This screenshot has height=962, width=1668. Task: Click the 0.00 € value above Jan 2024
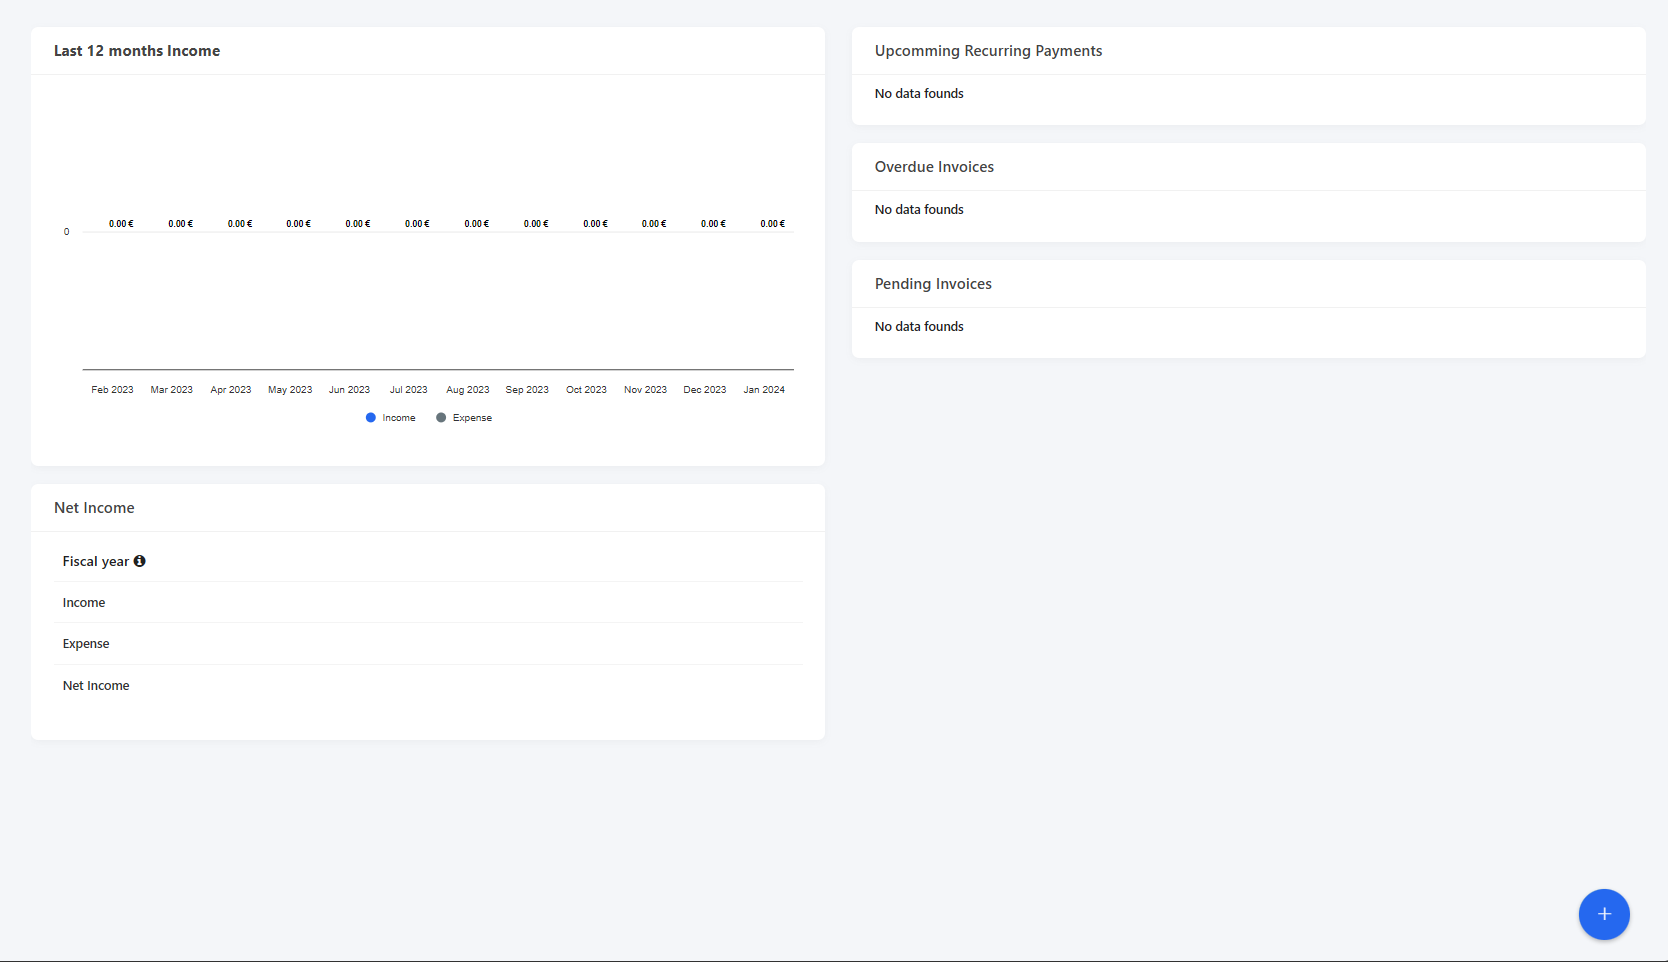point(773,224)
